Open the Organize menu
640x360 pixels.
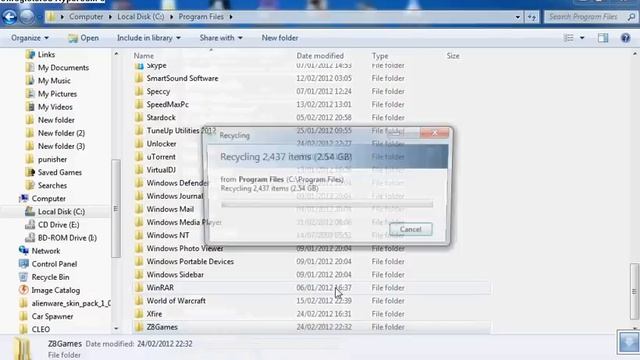point(30,38)
